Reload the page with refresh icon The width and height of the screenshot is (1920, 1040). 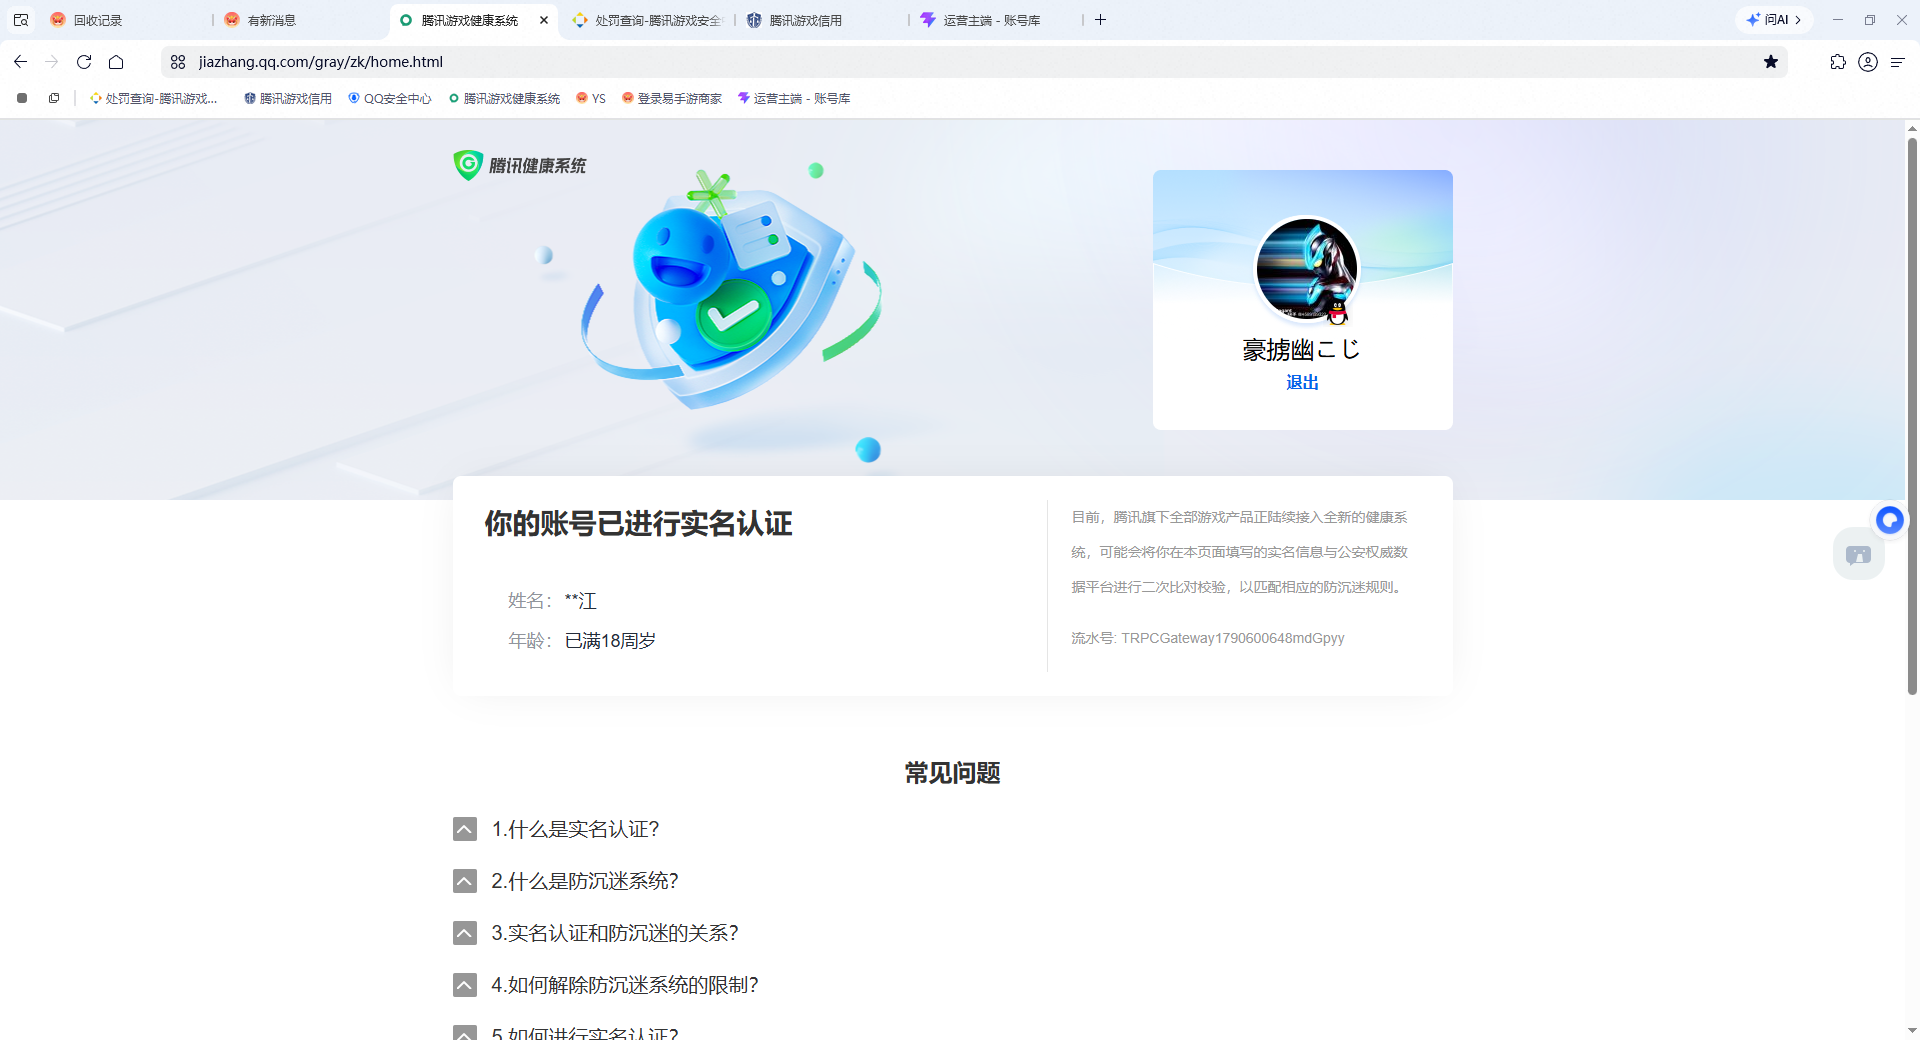point(84,62)
